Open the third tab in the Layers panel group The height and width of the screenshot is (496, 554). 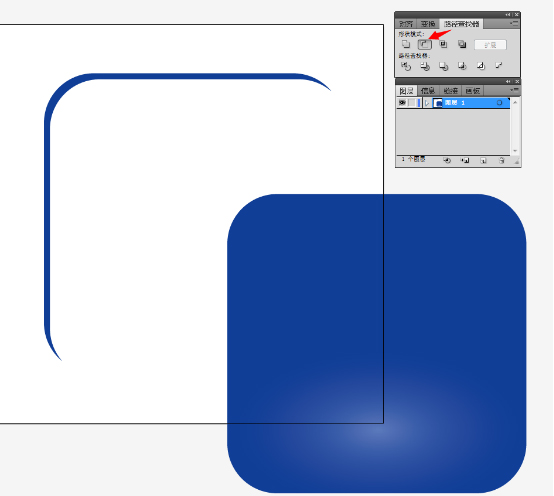[x=450, y=91]
